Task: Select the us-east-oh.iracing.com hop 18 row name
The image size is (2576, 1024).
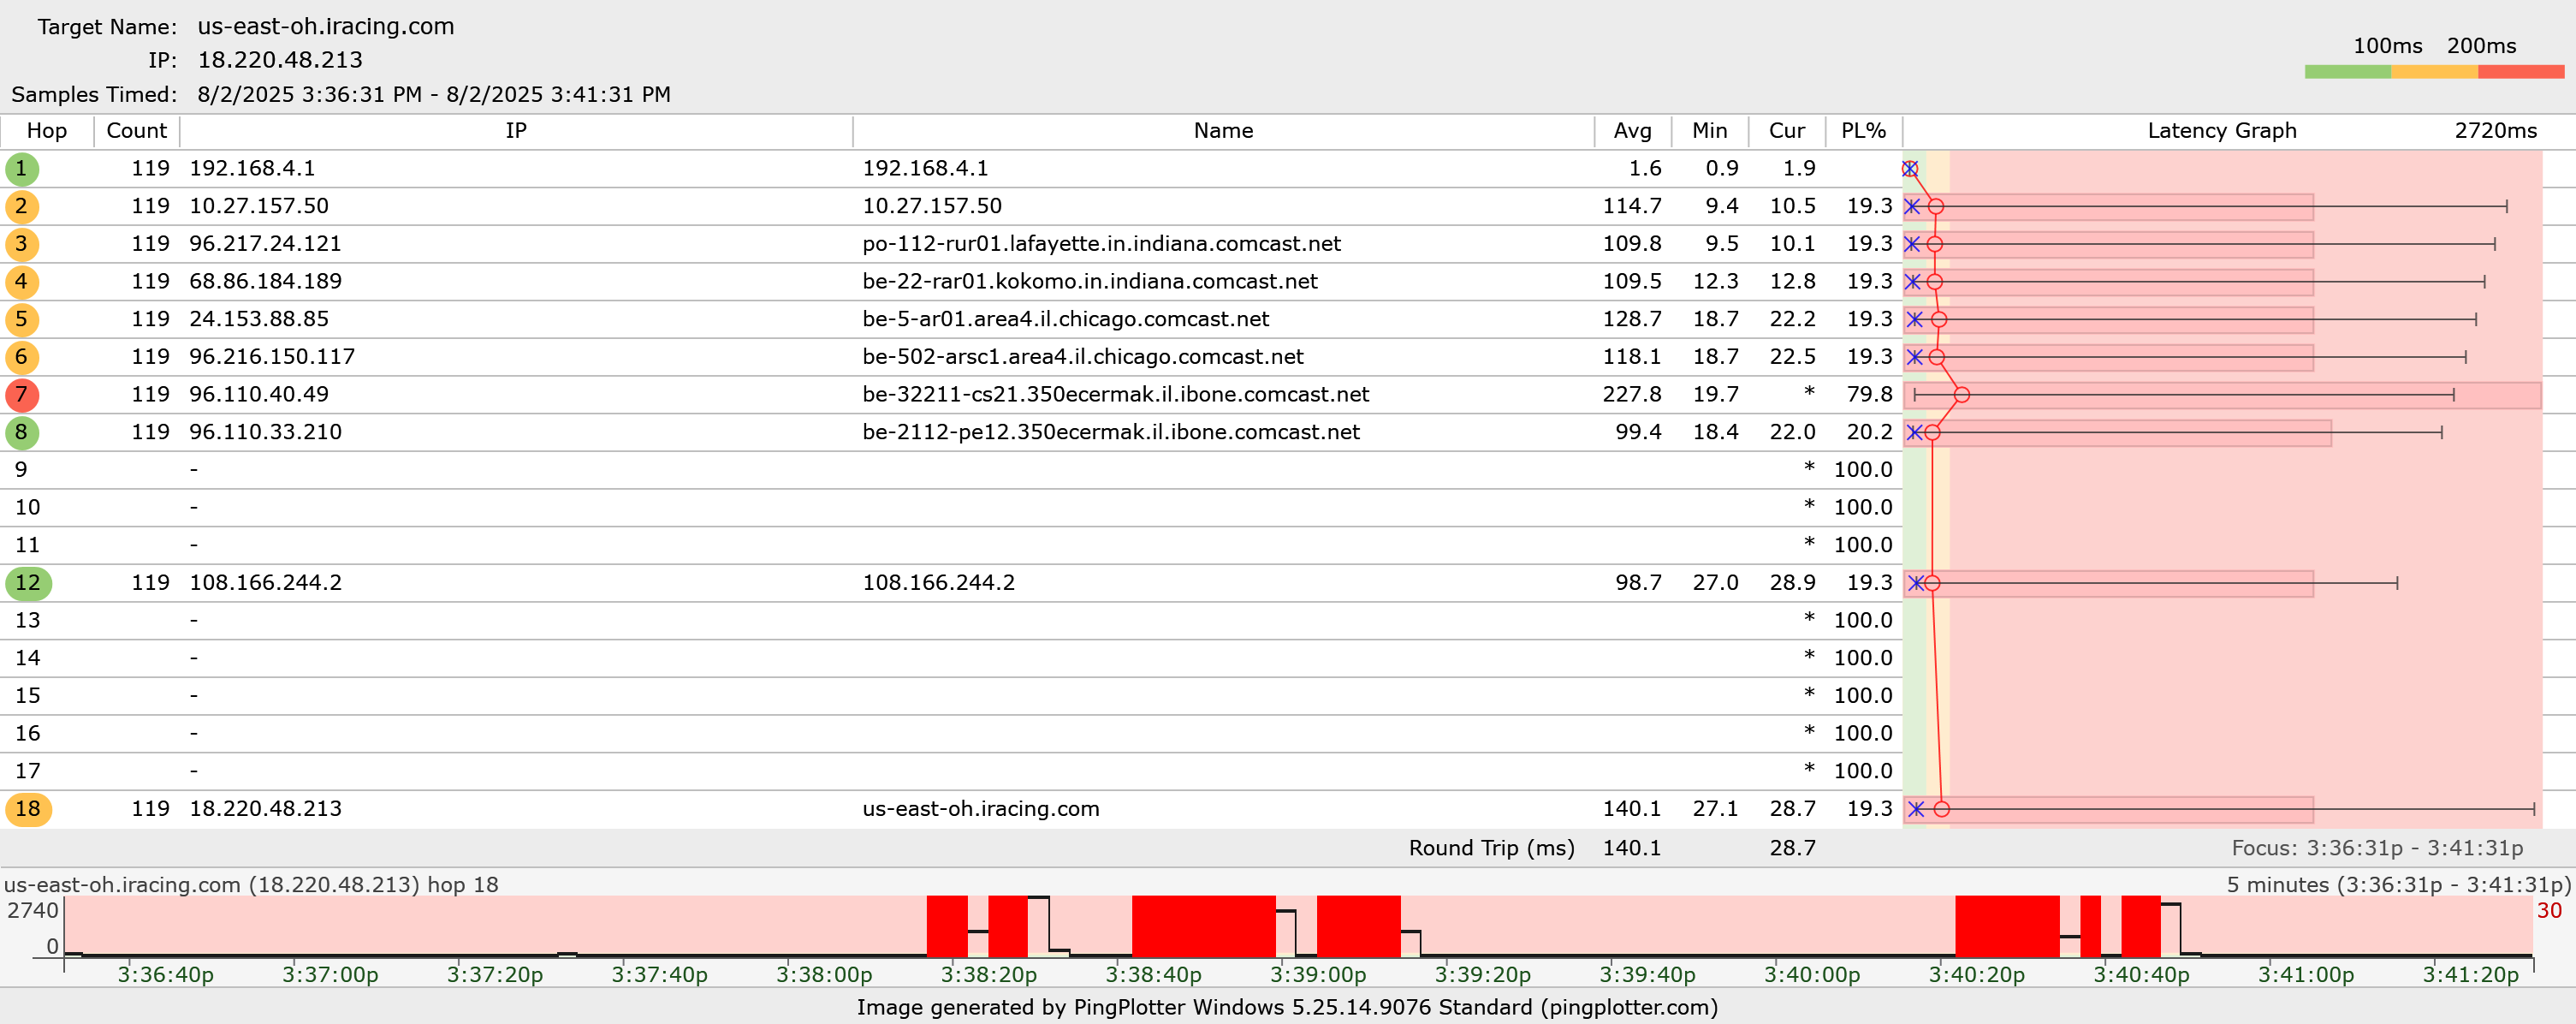Action: (x=980, y=809)
